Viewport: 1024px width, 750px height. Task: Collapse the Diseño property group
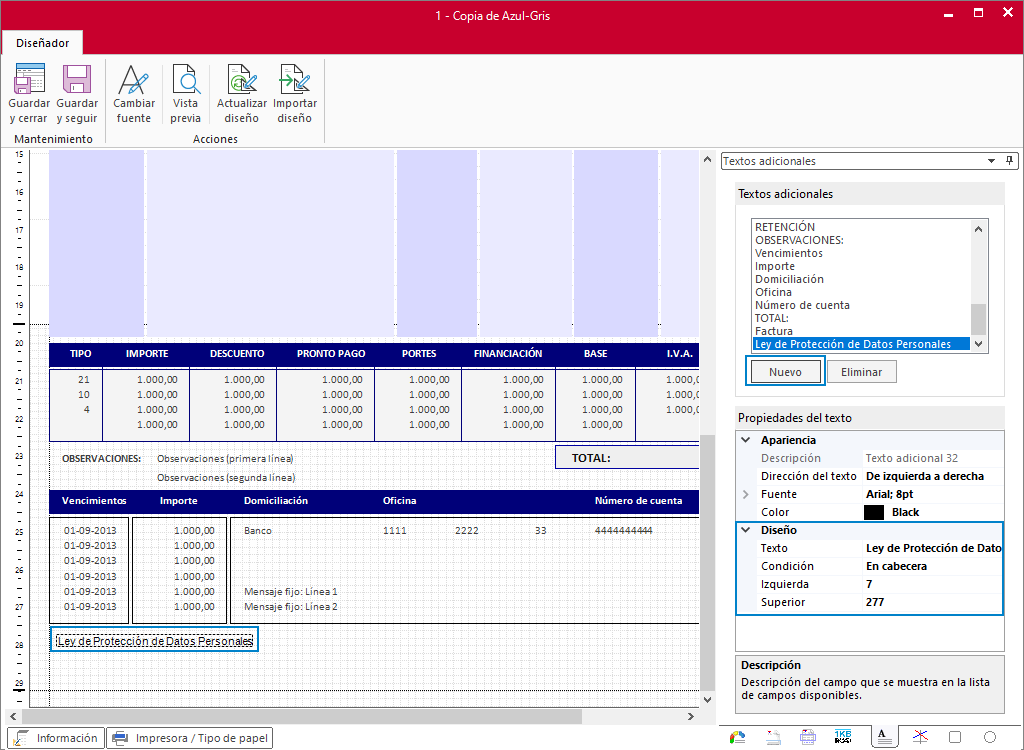(x=746, y=530)
